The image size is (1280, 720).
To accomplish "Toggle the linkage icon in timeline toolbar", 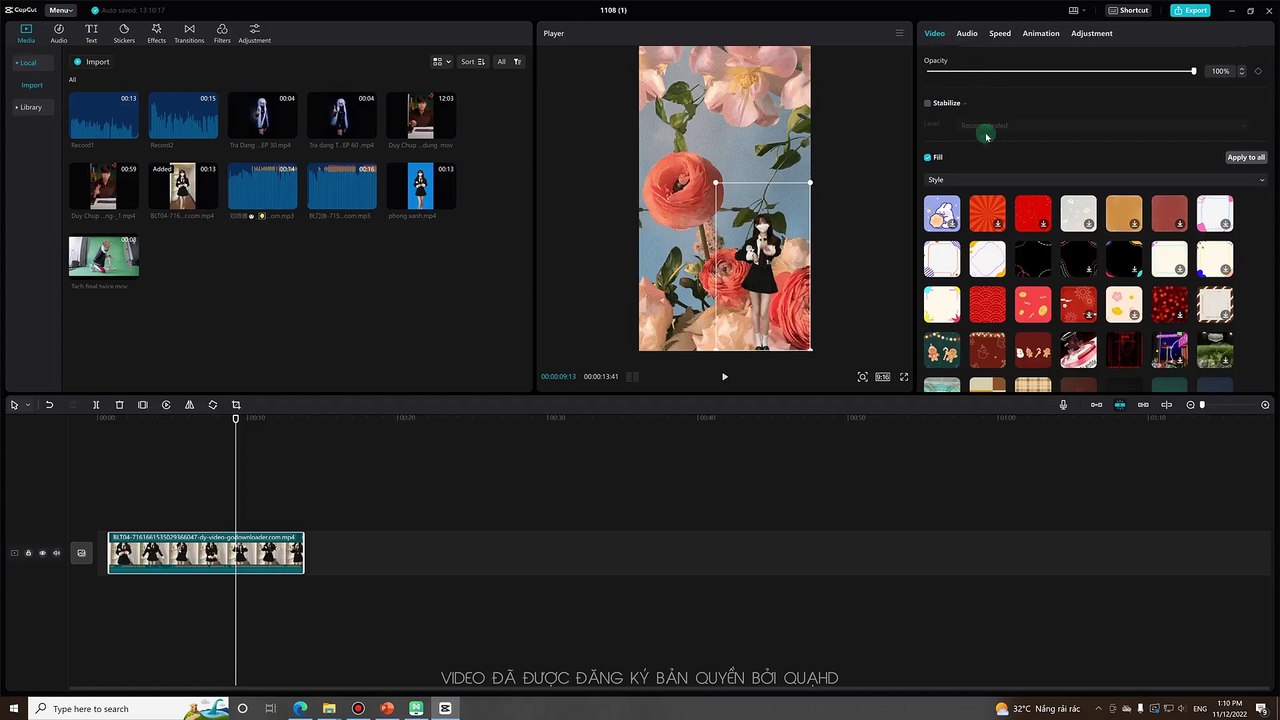I will pyautogui.click(x=1143, y=405).
